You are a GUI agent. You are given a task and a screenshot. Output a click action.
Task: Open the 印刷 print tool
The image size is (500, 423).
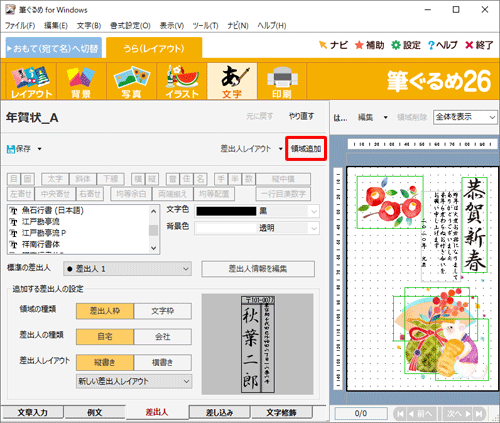click(282, 81)
